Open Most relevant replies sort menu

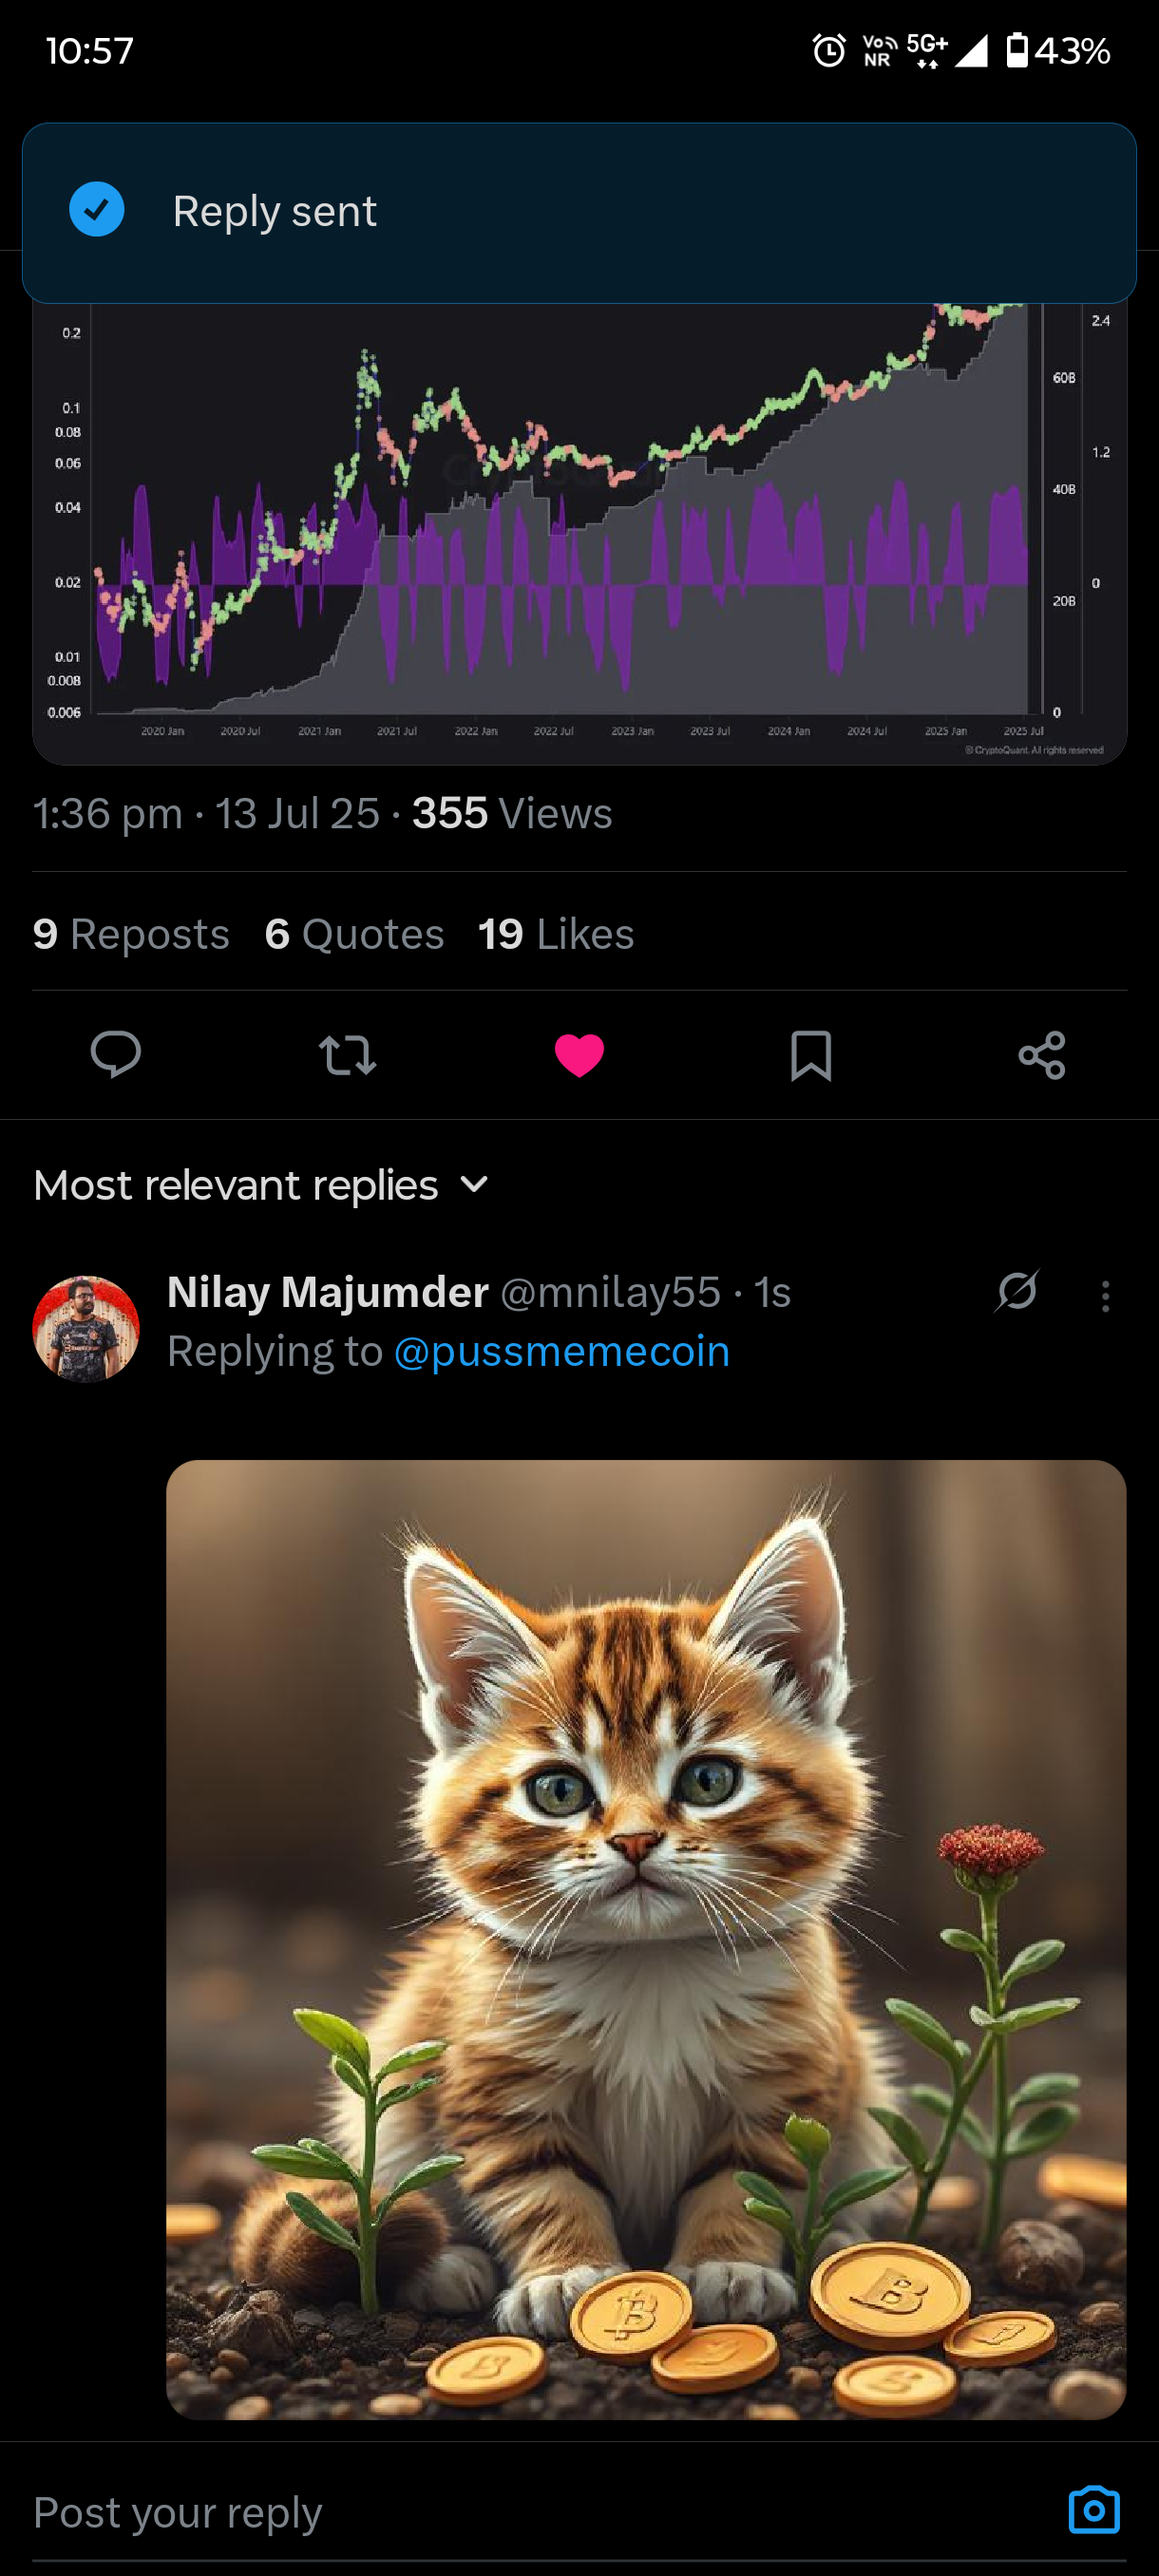[x=261, y=1185]
